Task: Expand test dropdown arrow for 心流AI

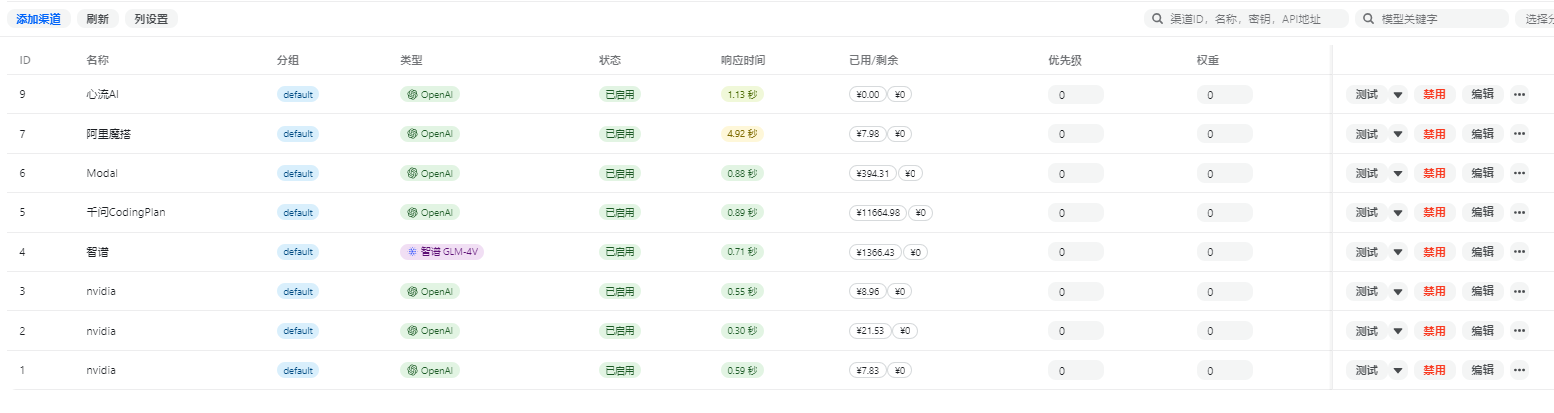Action: (1398, 94)
